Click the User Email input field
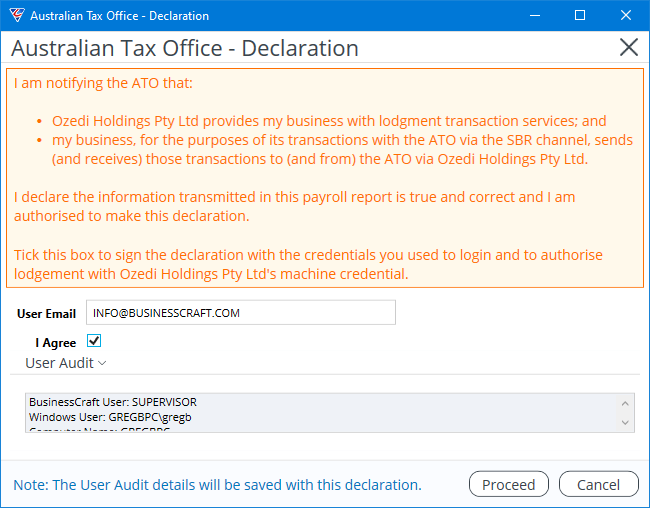Viewport: 650px width, 508px height. pos(240,313)
